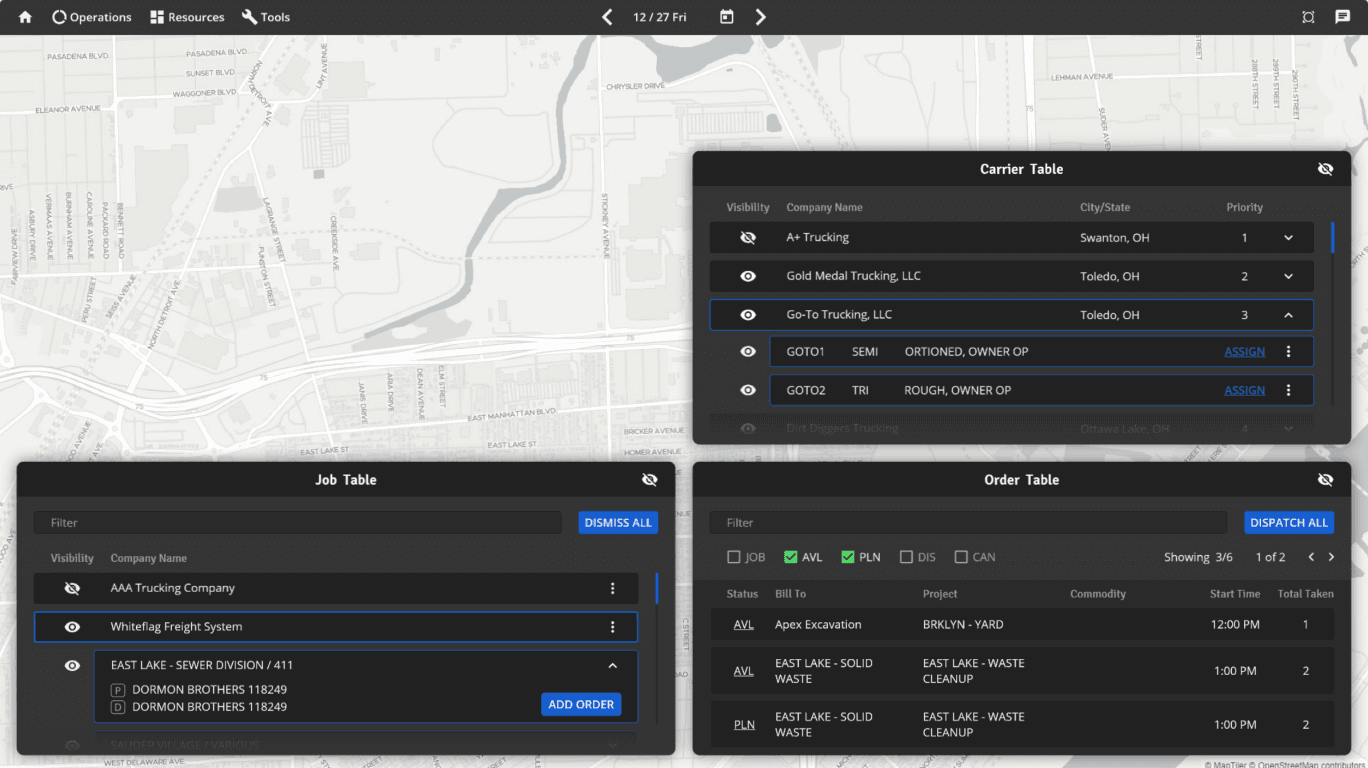Open more options for GOTO1
The image size is (1368, 768).
(1289, 352)
